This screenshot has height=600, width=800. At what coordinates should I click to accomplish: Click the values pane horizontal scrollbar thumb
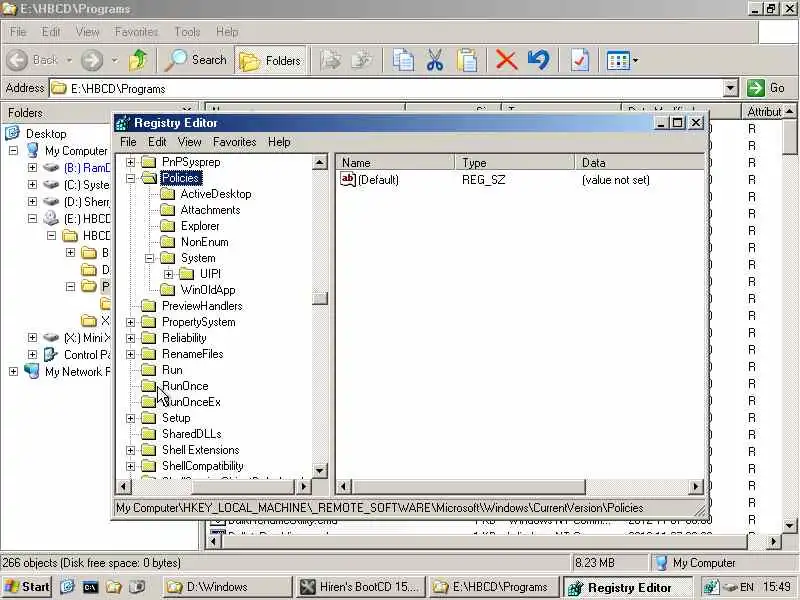468,487
